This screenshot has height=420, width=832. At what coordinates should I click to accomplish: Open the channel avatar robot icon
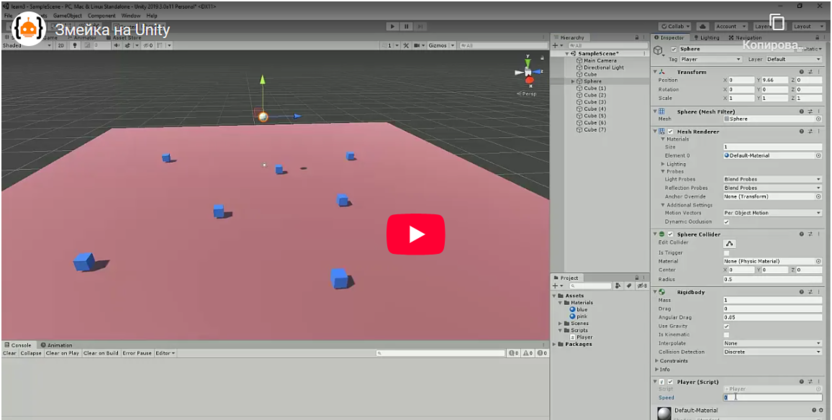[28, 29]
